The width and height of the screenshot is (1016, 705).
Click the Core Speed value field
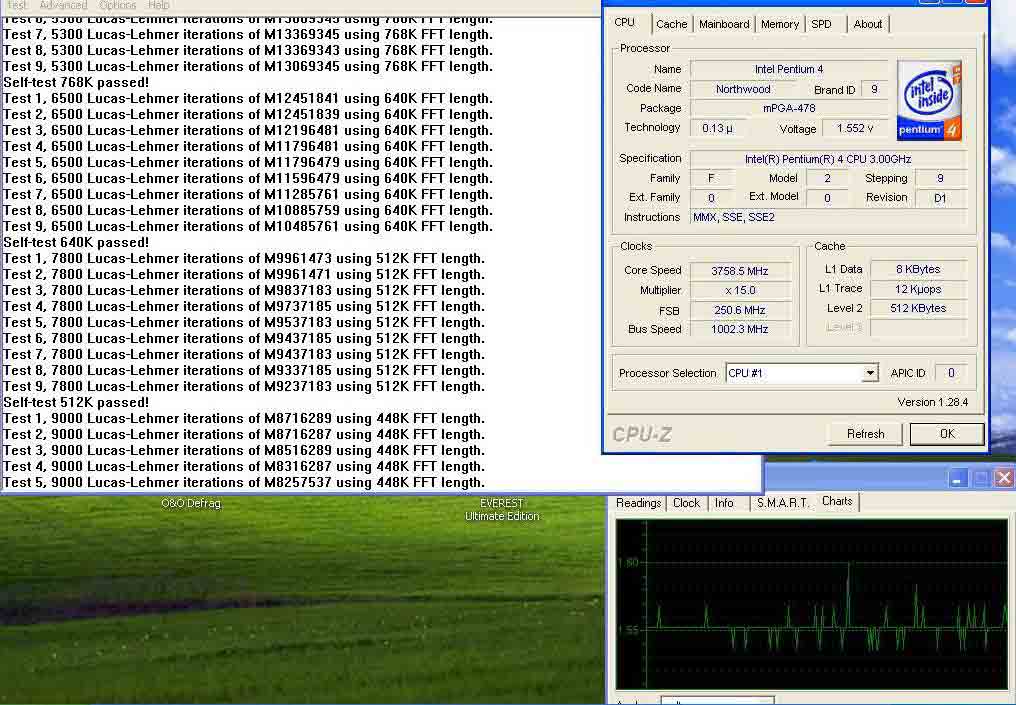[x=739, y=270]
